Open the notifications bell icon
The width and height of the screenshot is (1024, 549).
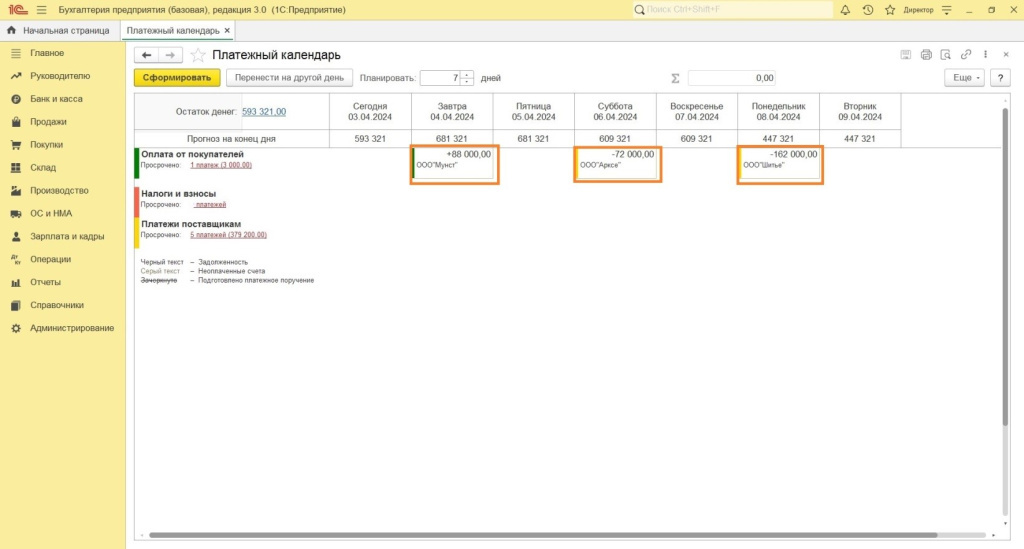pyautogui.click(x=845, y=10)
